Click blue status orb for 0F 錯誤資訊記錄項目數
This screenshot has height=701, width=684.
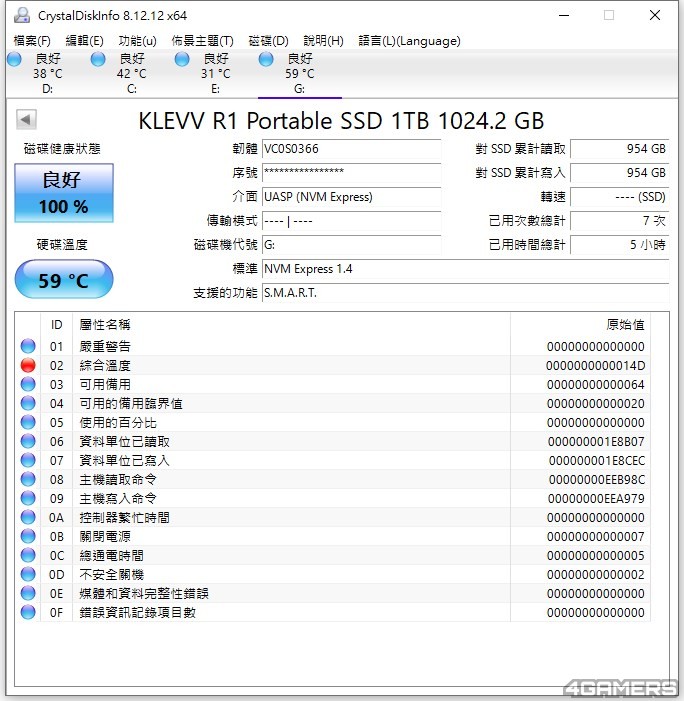pyautogui.click(x=28, y=612)
